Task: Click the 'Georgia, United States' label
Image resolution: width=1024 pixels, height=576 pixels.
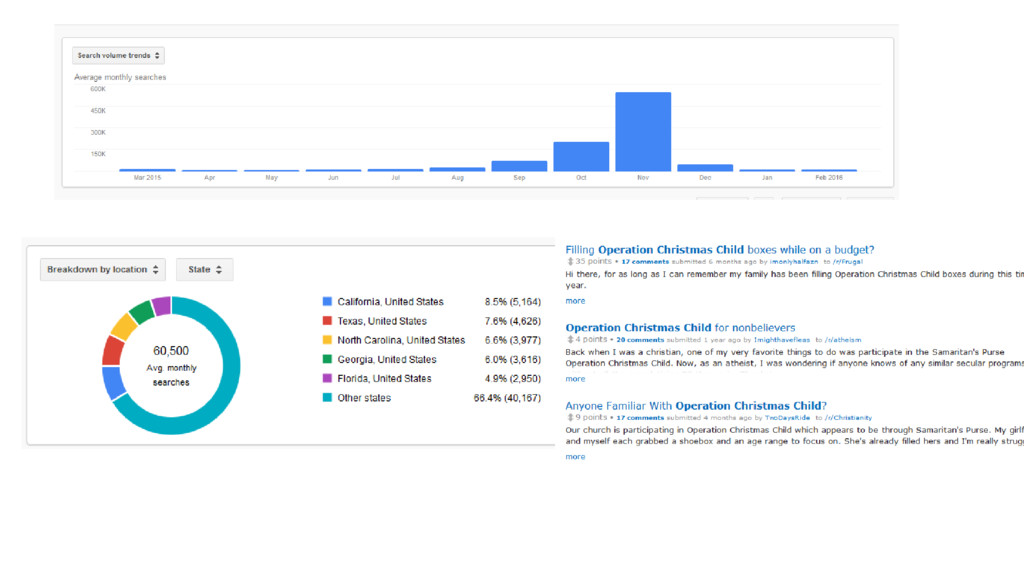Action: (x=387, y=359)
